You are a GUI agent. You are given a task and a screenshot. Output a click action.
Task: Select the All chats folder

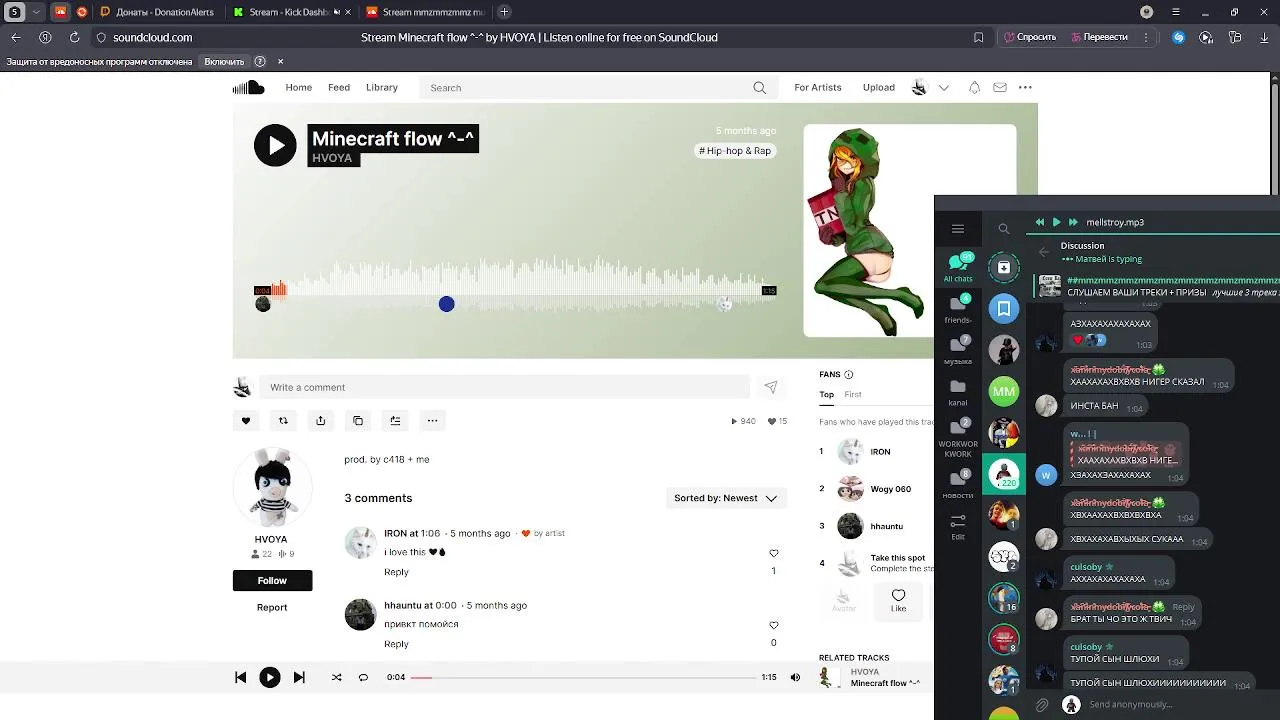click(958, 267)
